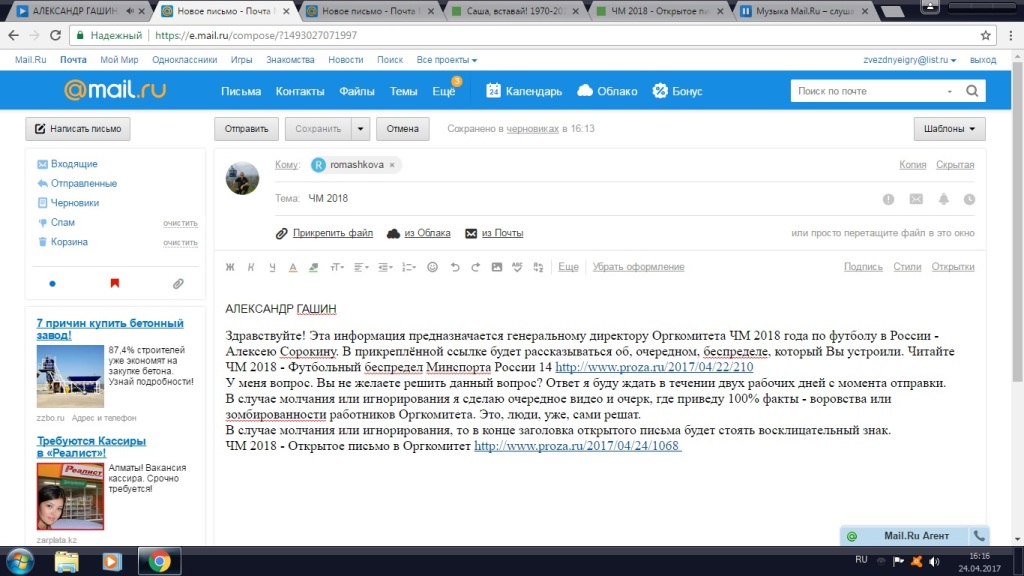Open the Отправленные folder

pos(84,184)
